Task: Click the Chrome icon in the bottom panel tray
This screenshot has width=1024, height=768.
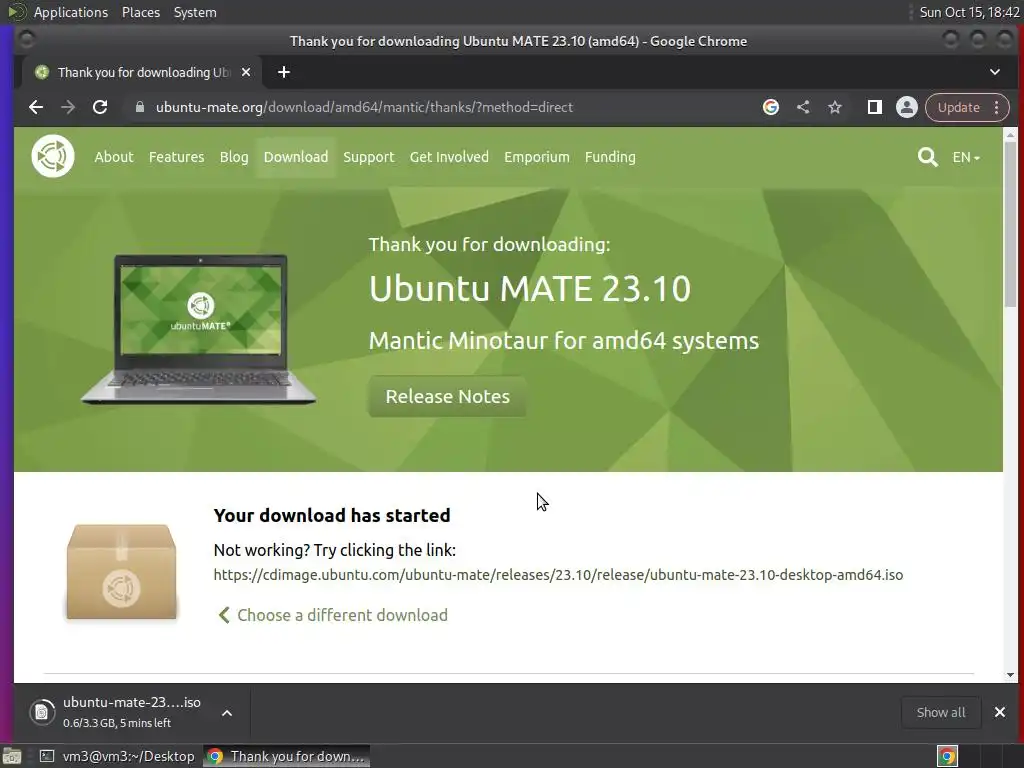Action: (948, 756)
